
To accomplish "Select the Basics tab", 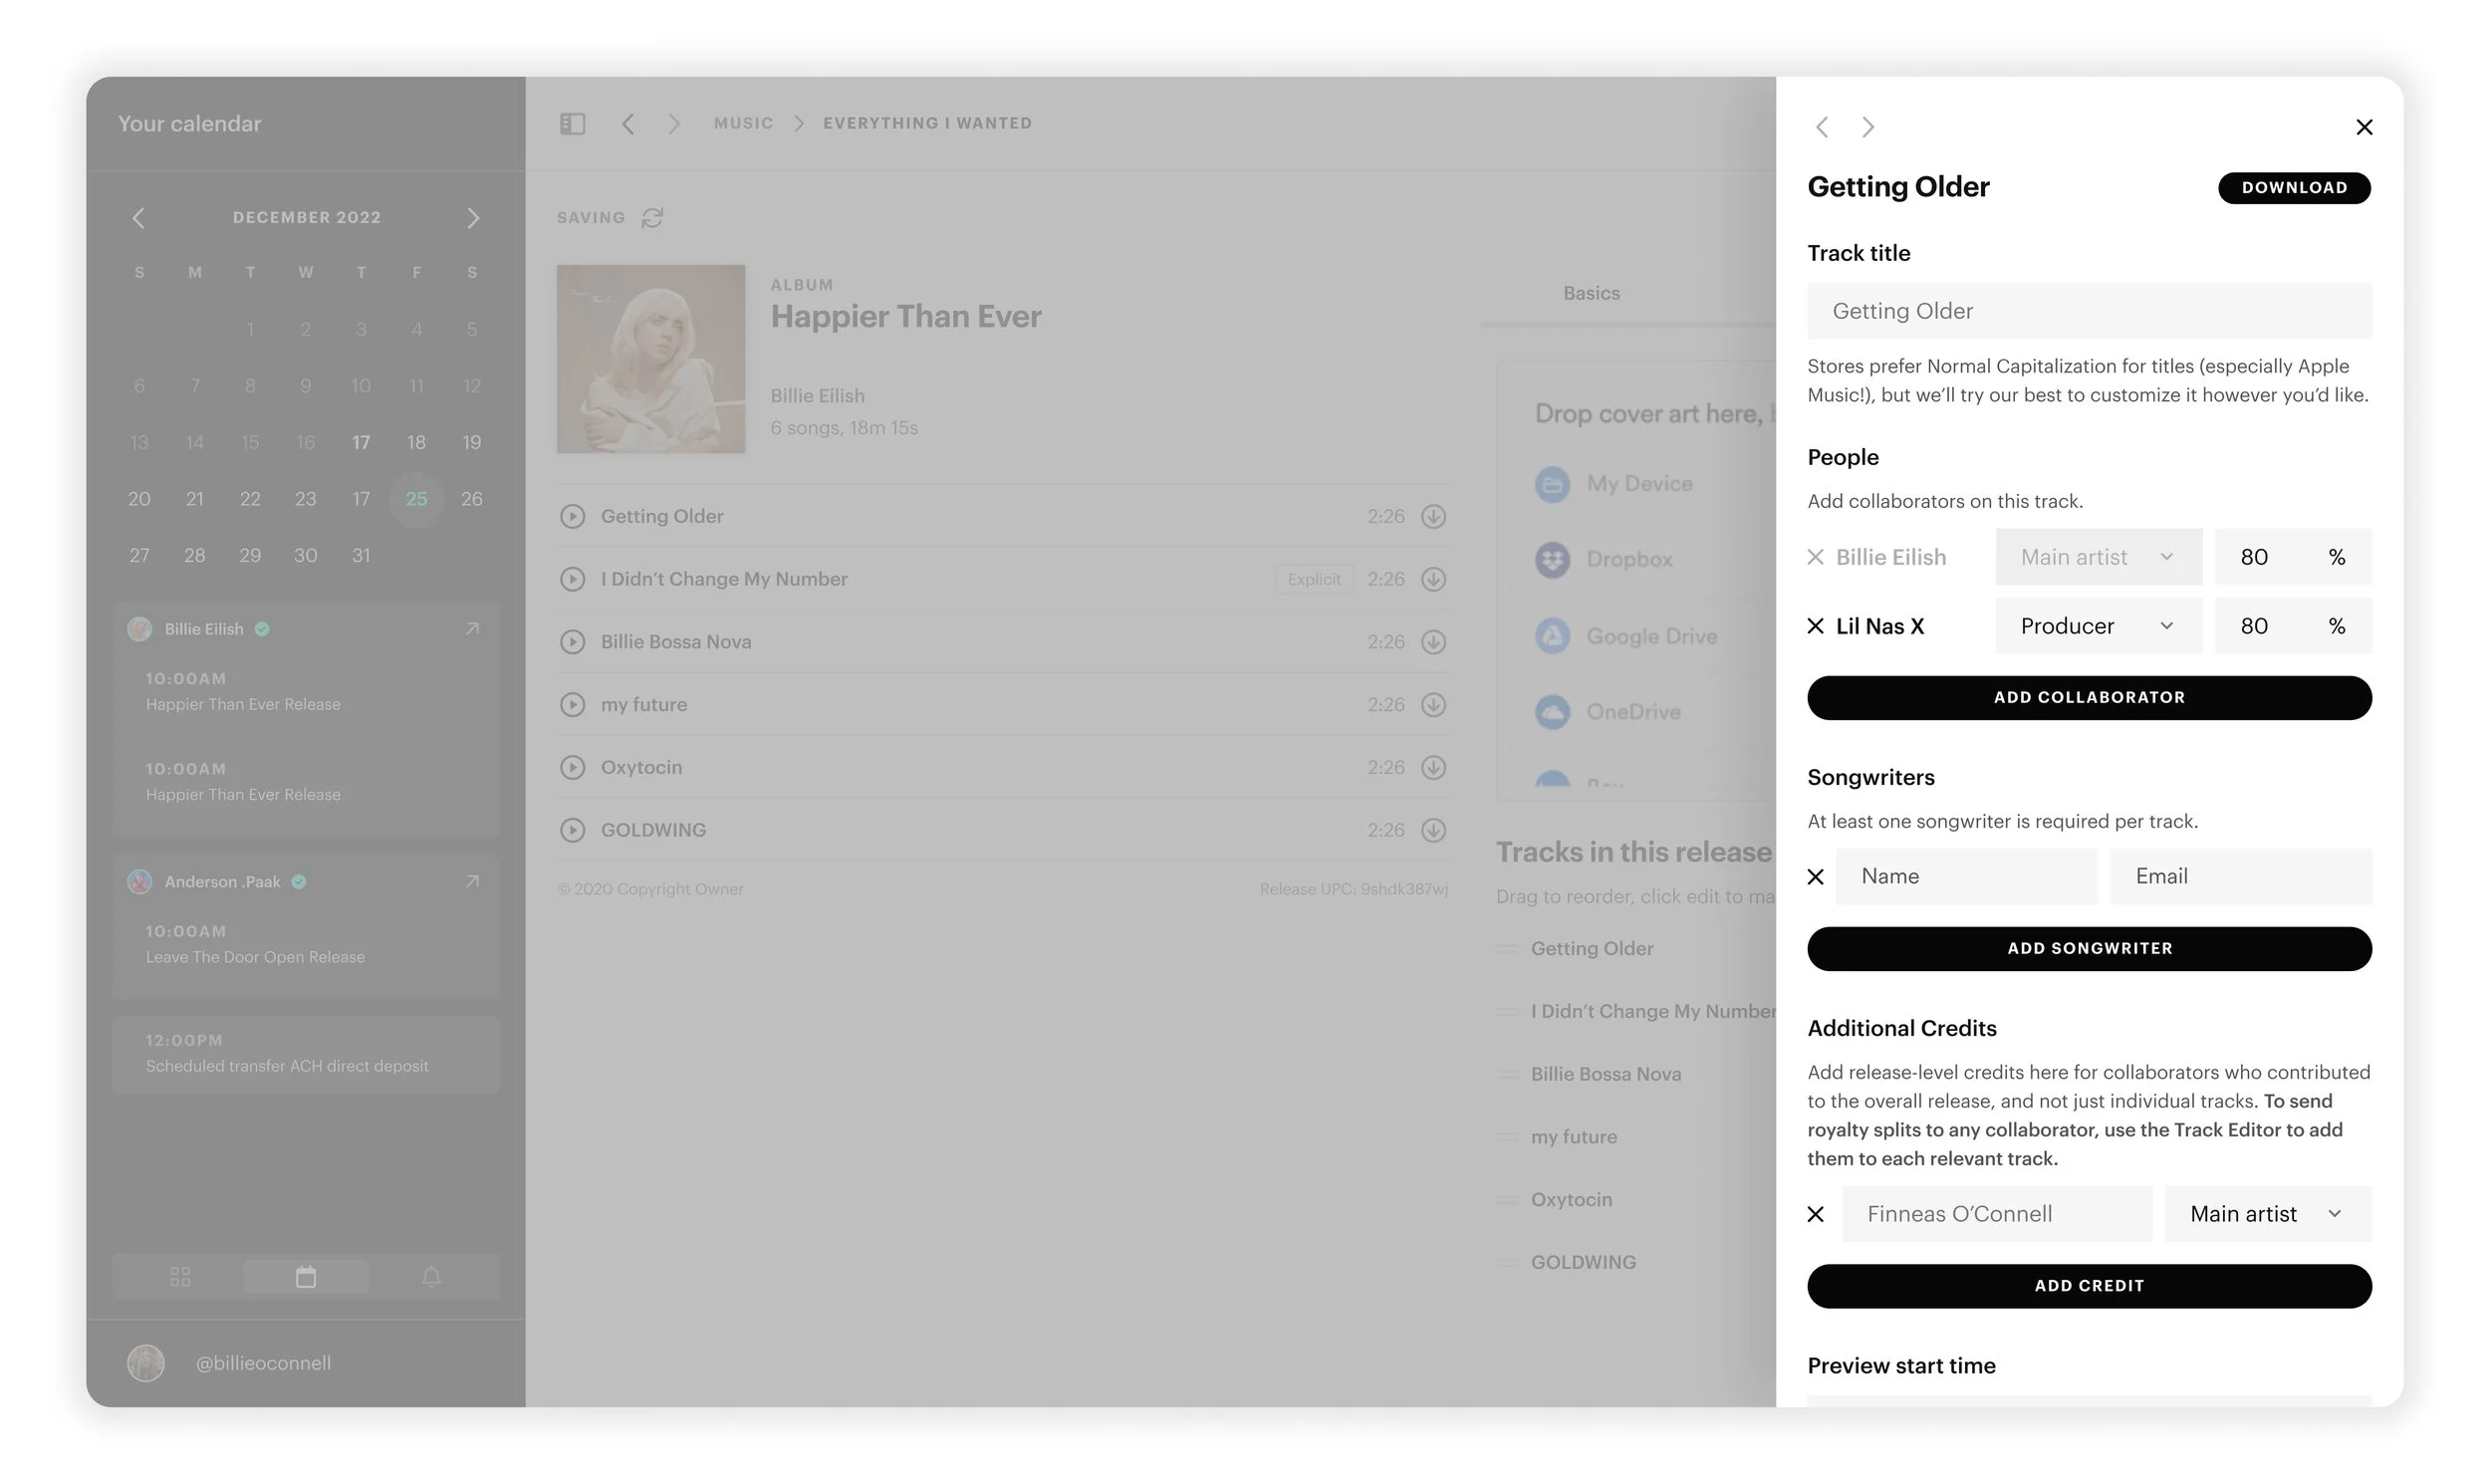I will coord(1591,293).
